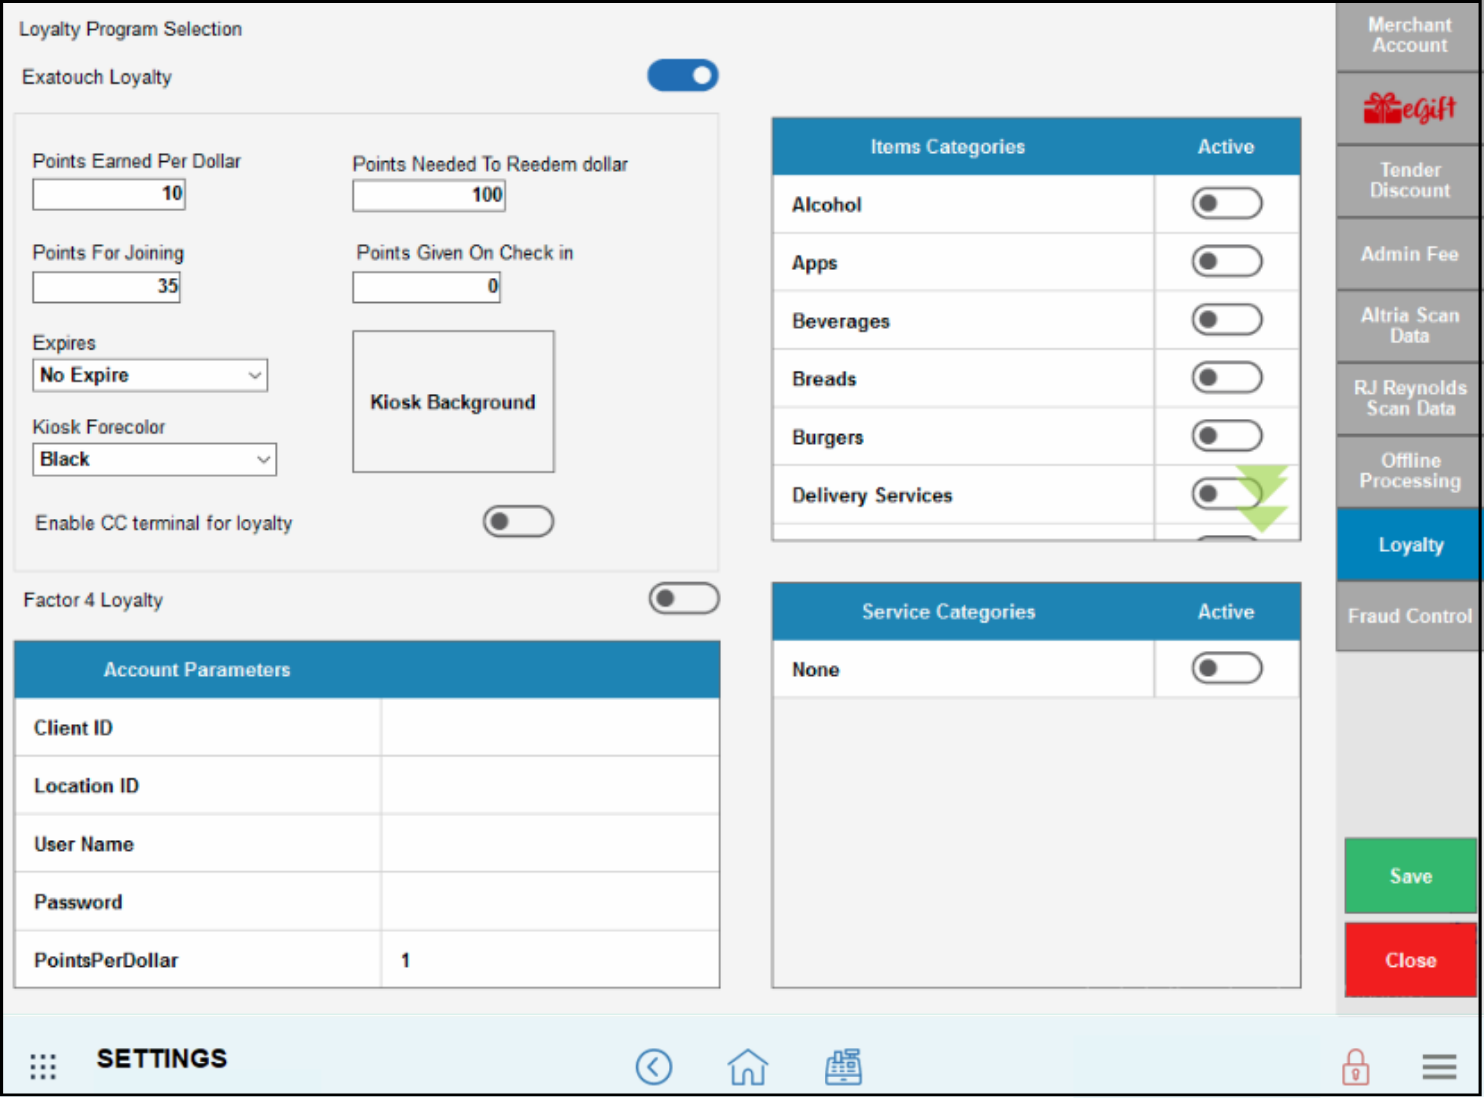The height and width of the screenshot is (1100, 1484).
Task: Open the Home icon in bottom bar
Action: [748, 1066]
